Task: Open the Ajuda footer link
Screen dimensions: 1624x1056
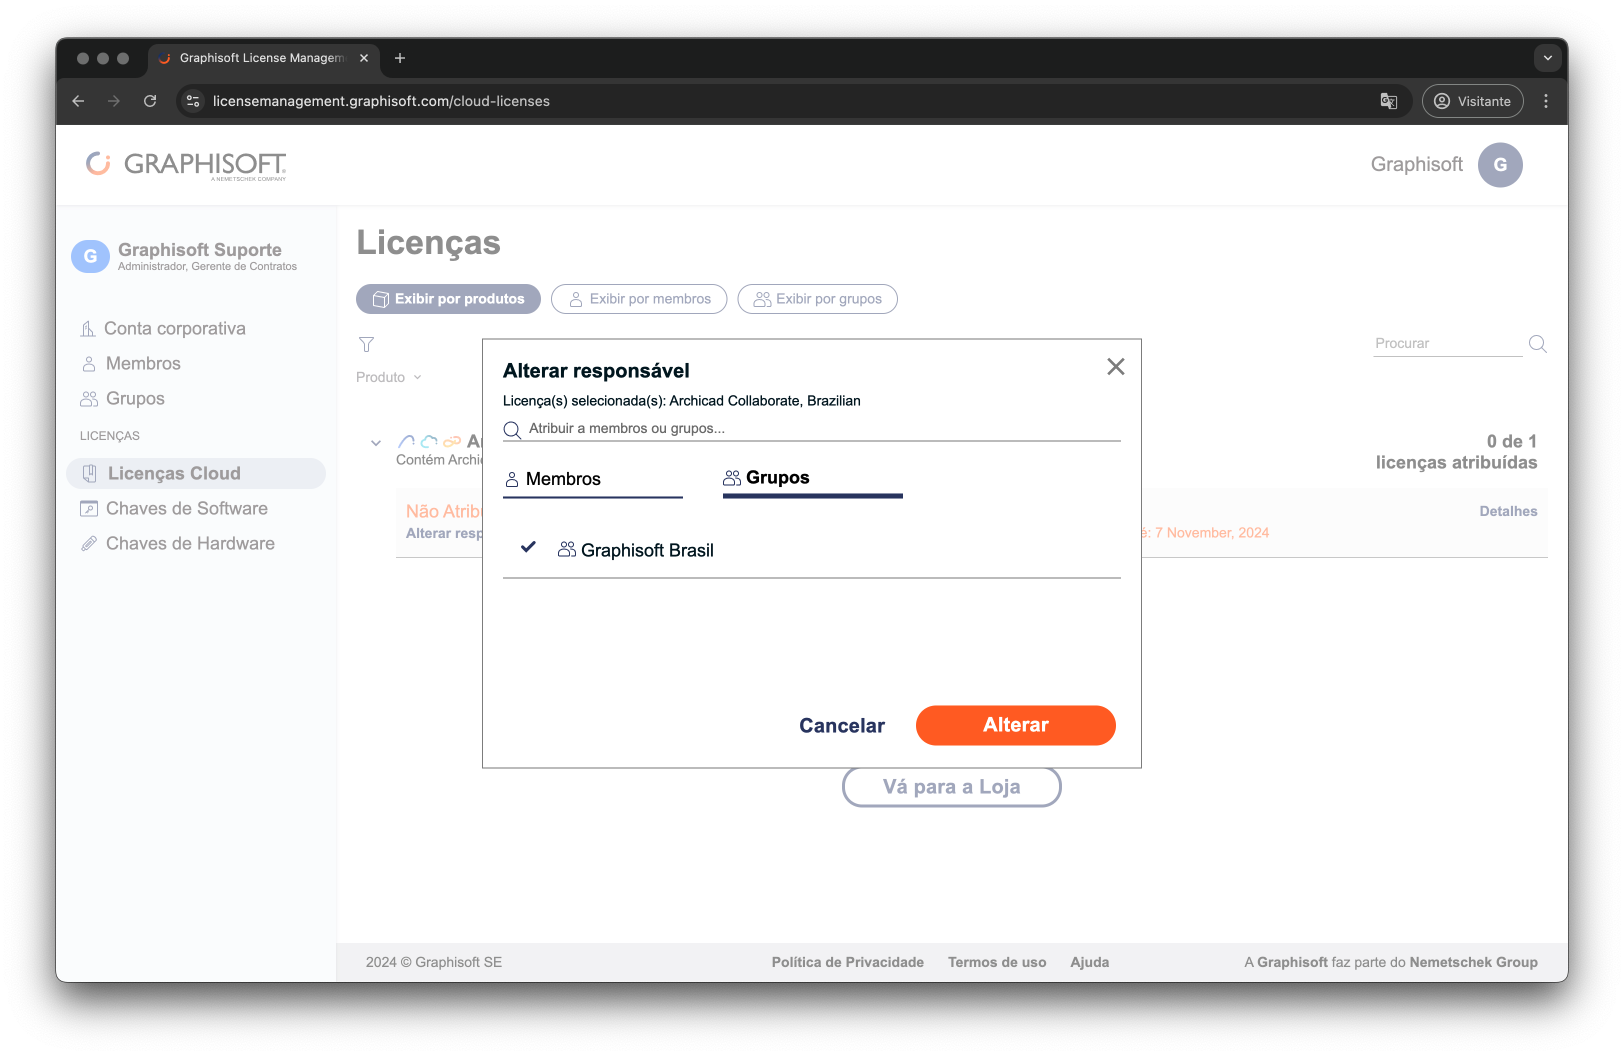Action: [x=1090, y=962]
